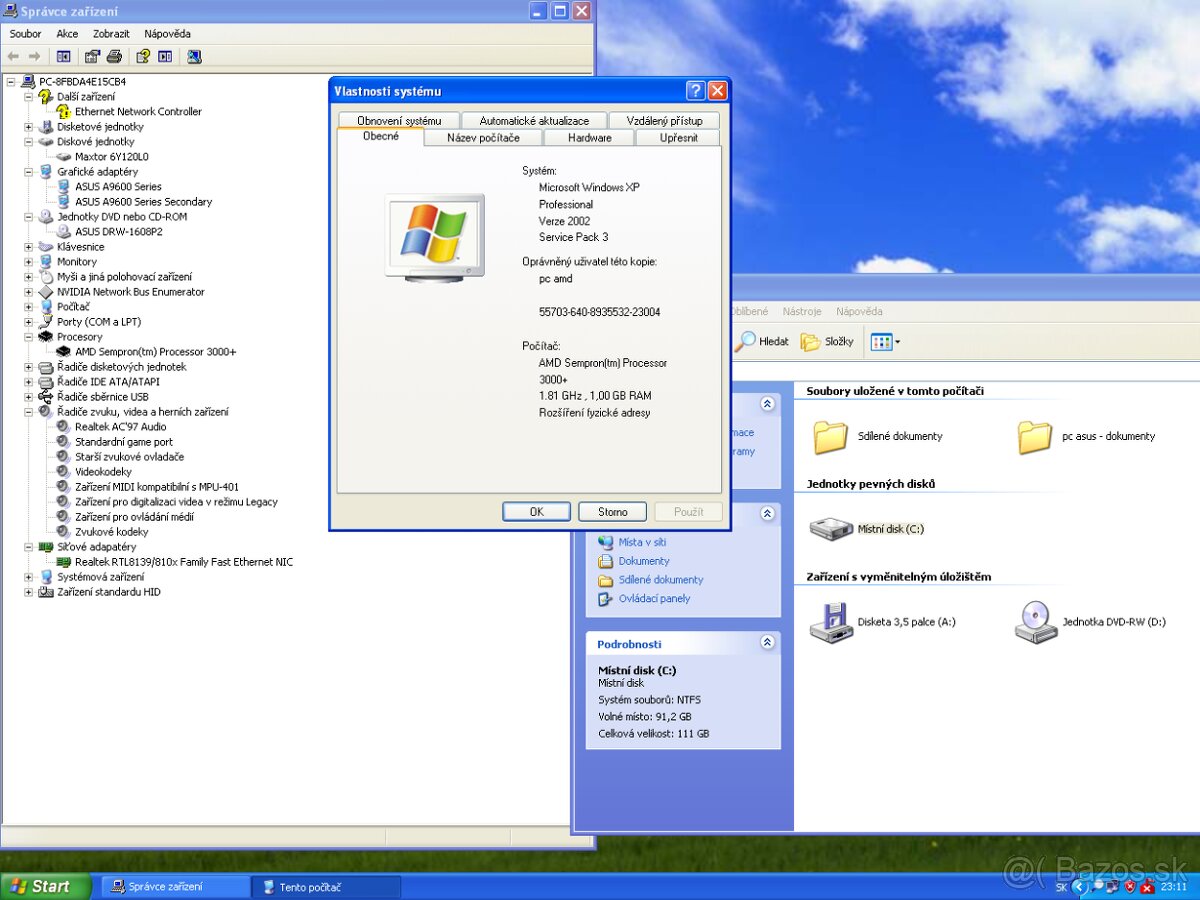Expand the Síťové adaptéry tree node
The width and height of the screenshot is (1200, 900).
29,547
